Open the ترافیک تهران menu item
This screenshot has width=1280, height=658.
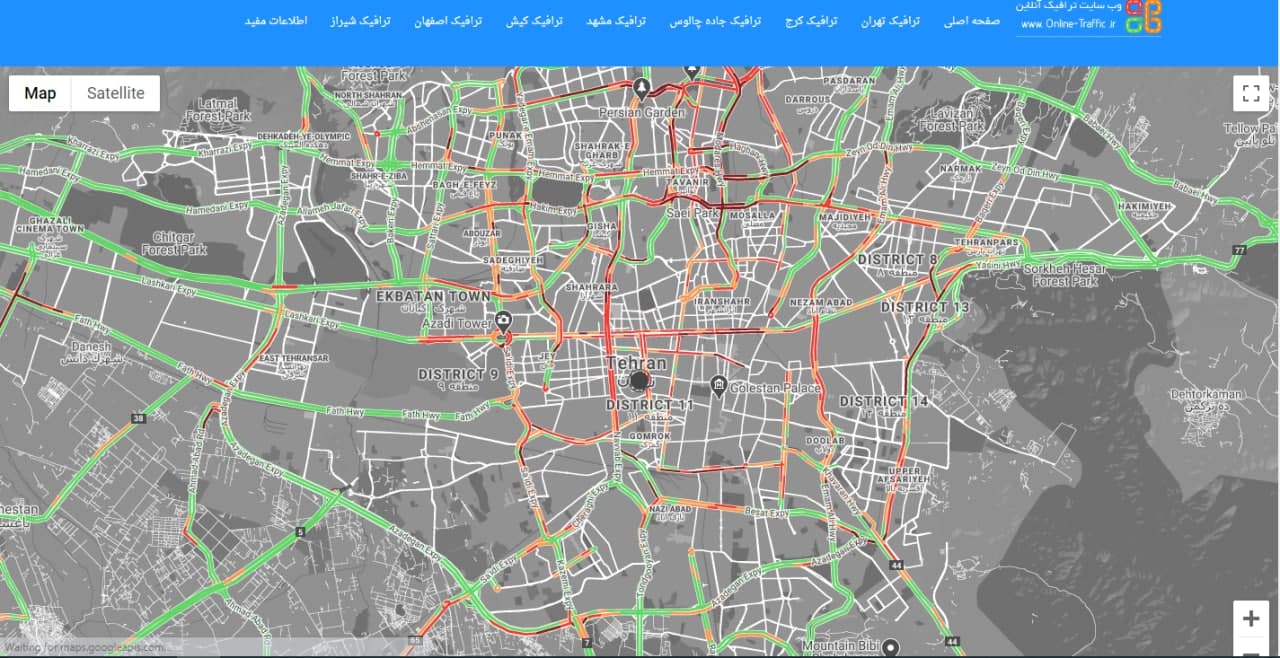(x=889, y=21)
